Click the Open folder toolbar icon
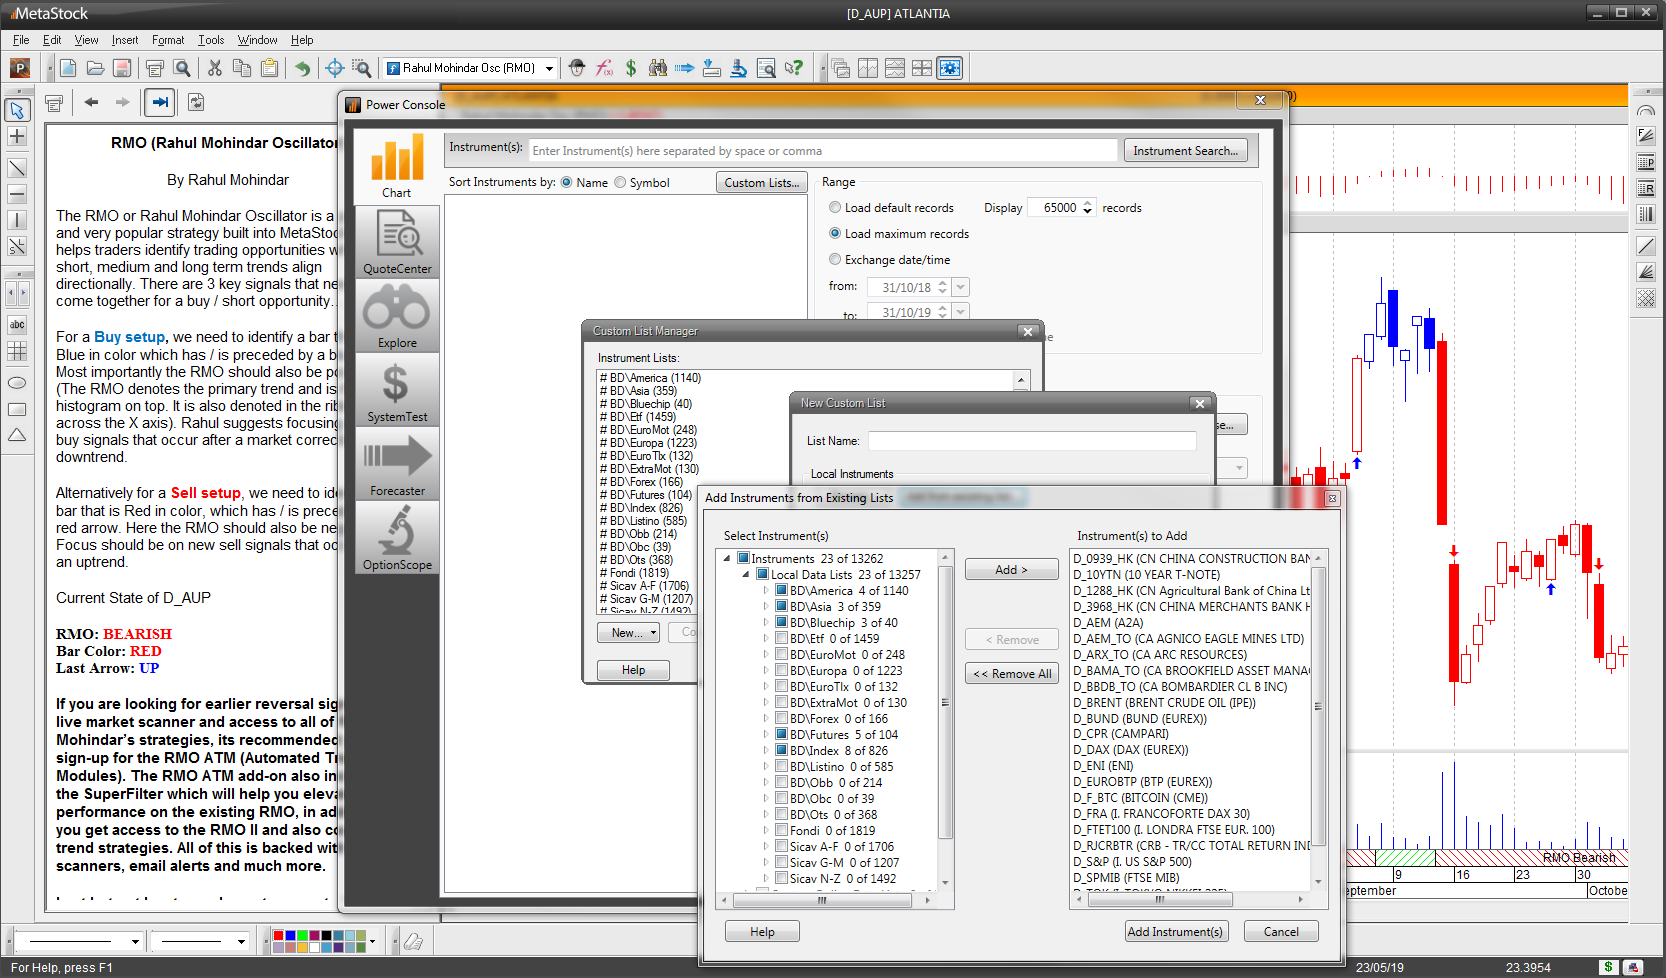The width and height of the screenshot is (1666, 978). pos(95,68)
